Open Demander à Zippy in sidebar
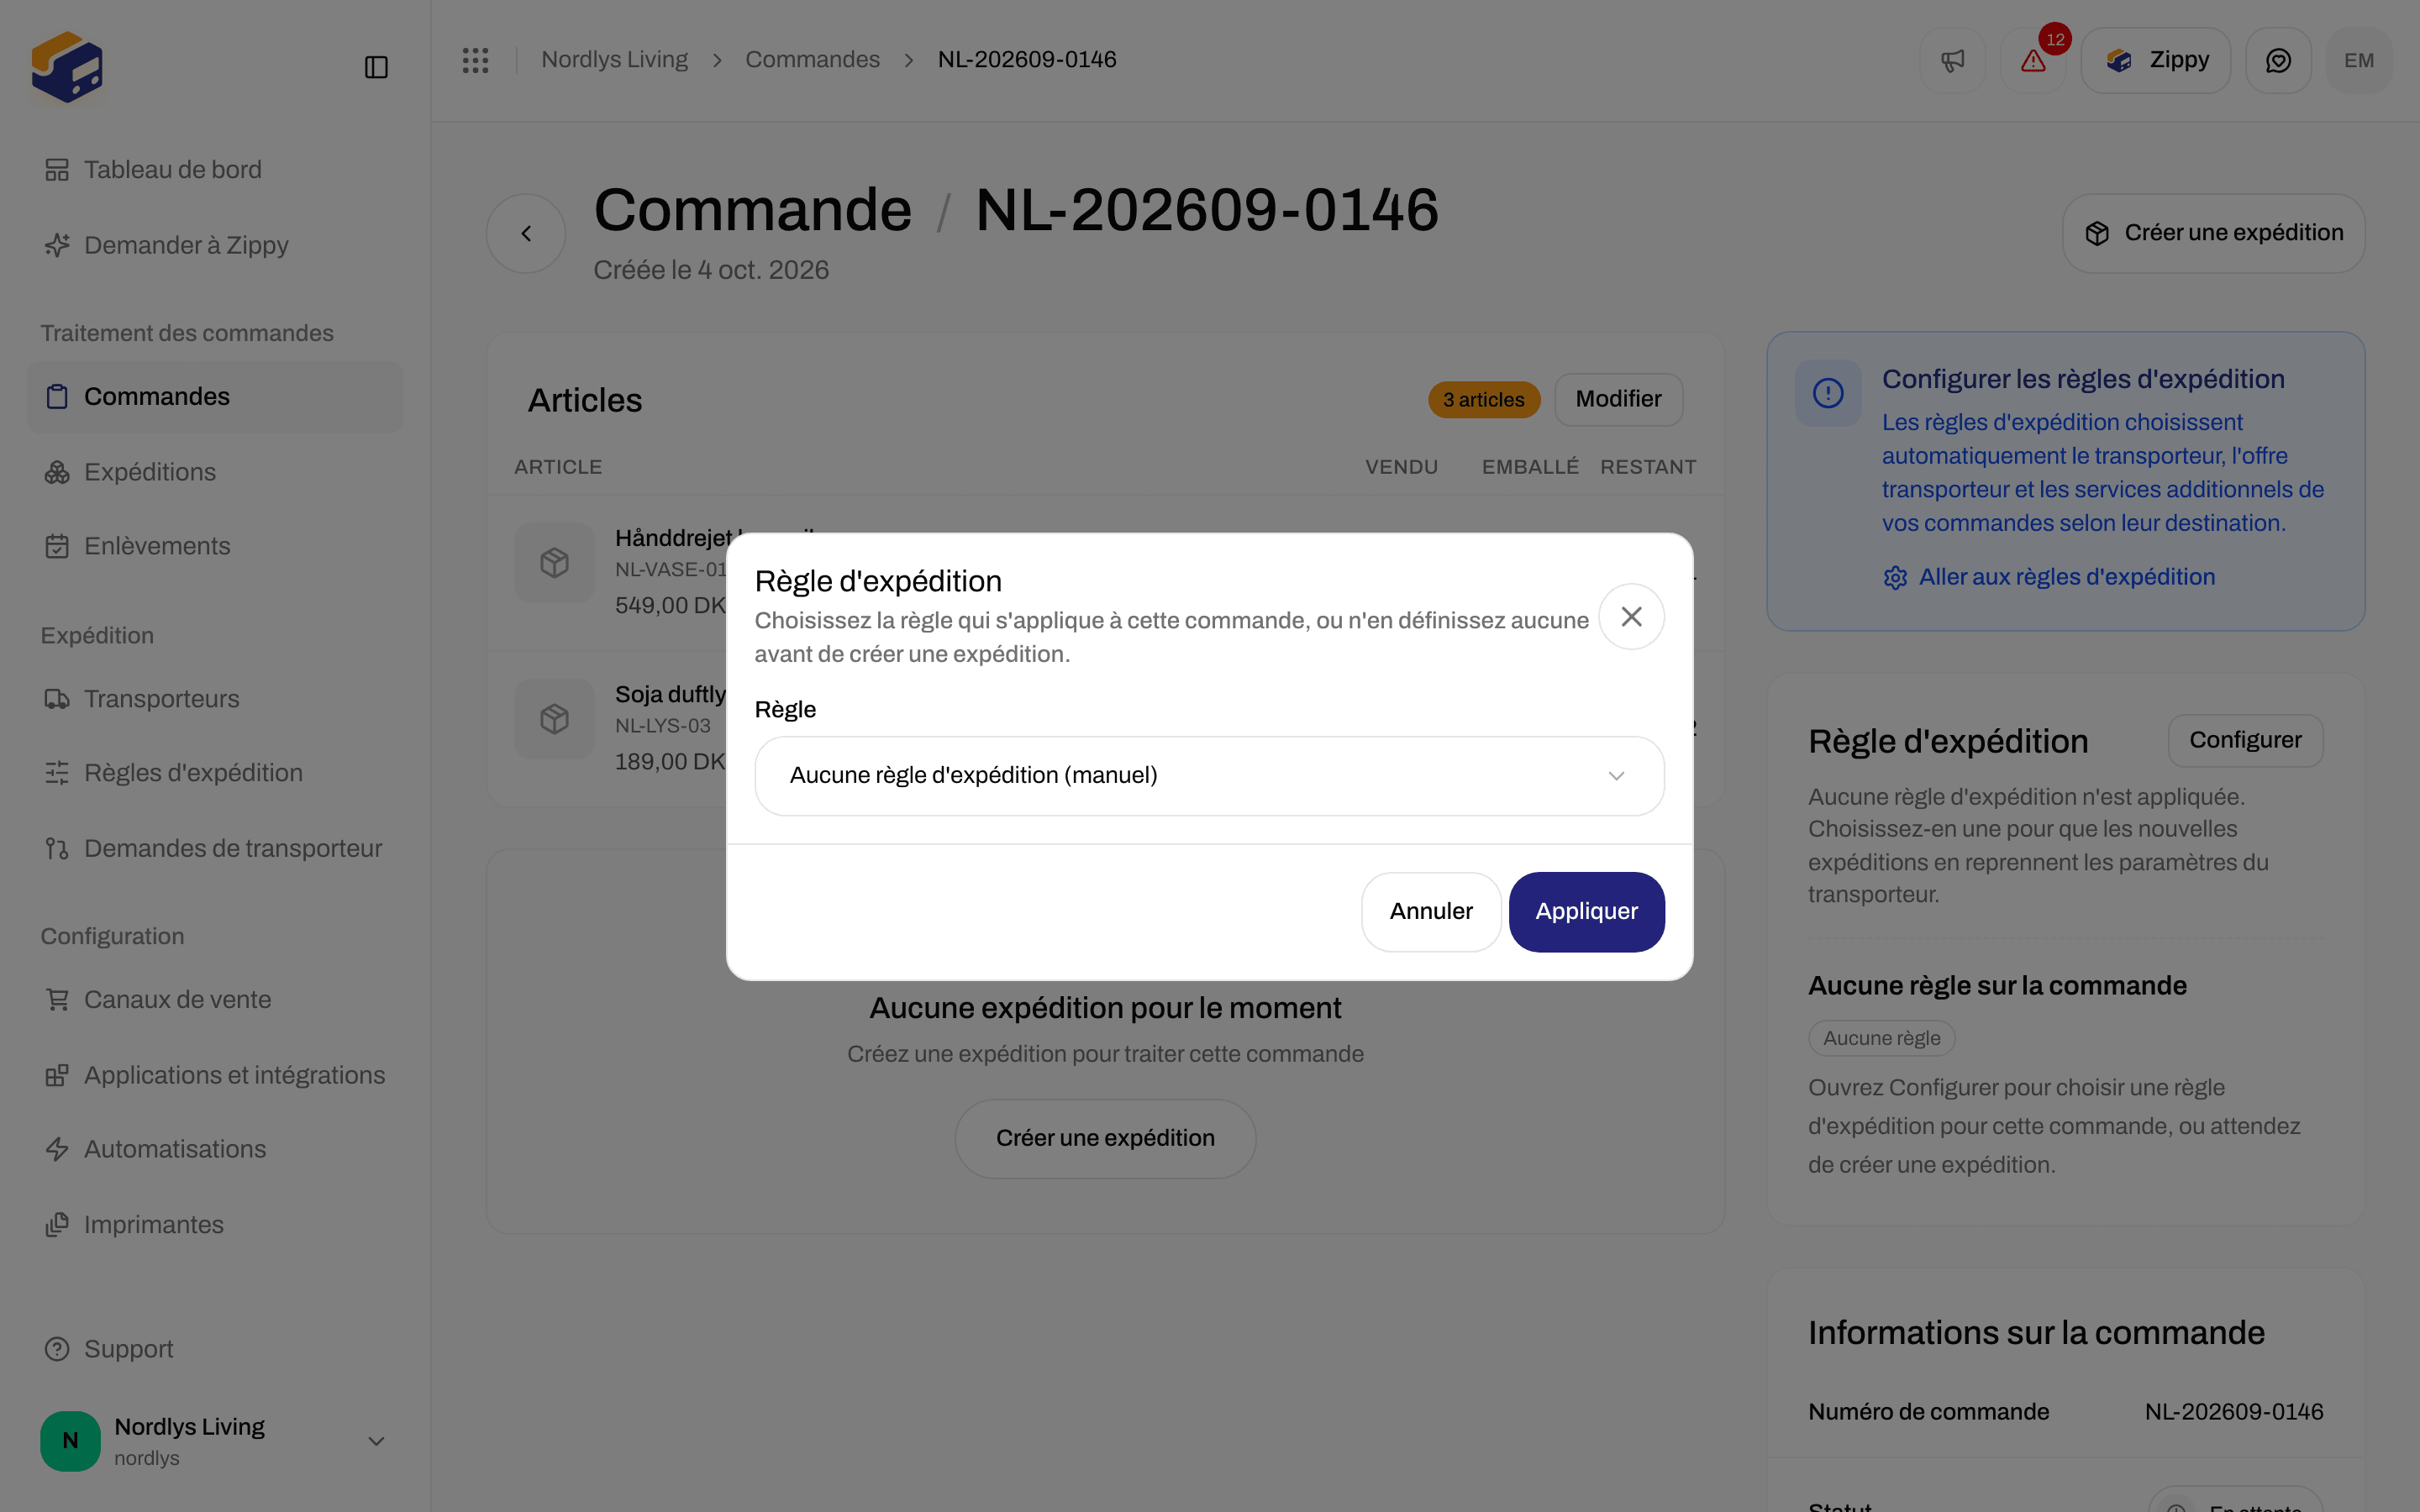 215,245
